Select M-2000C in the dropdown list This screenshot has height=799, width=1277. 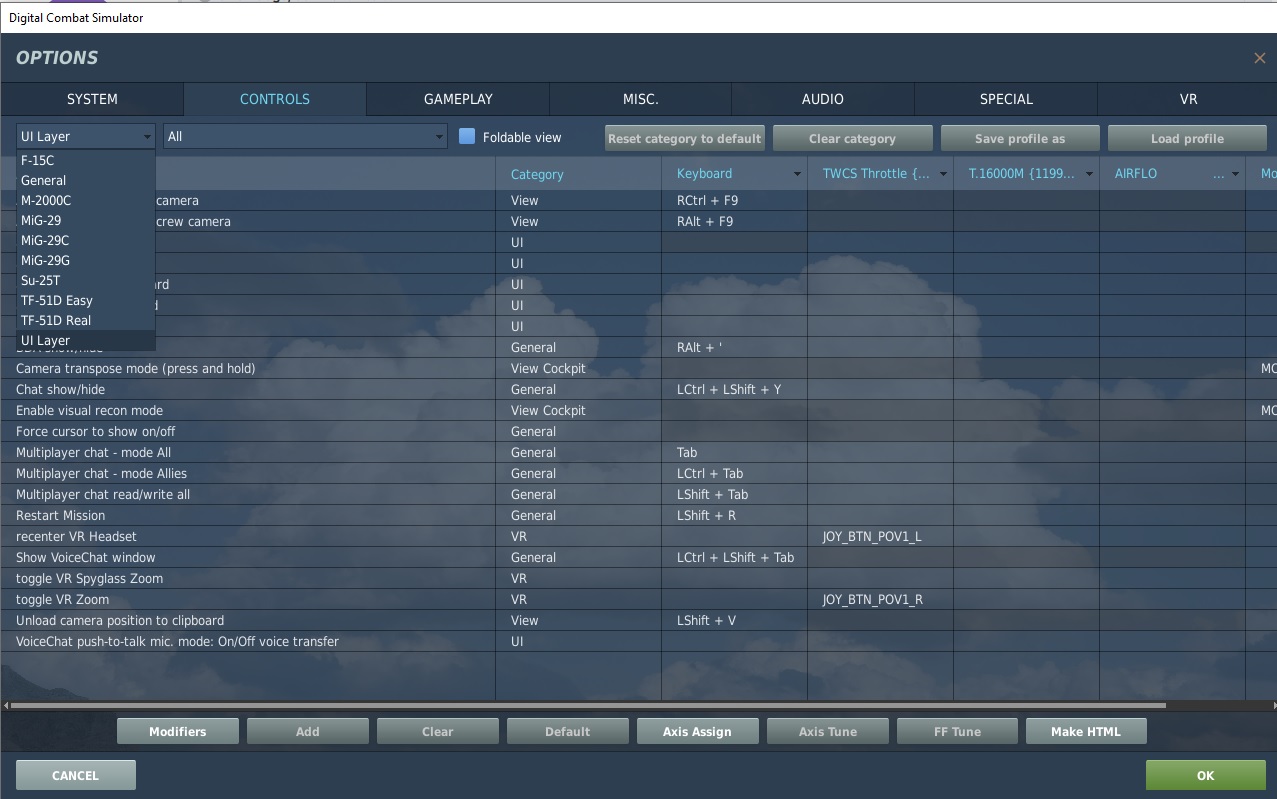(x=86, y=200)
